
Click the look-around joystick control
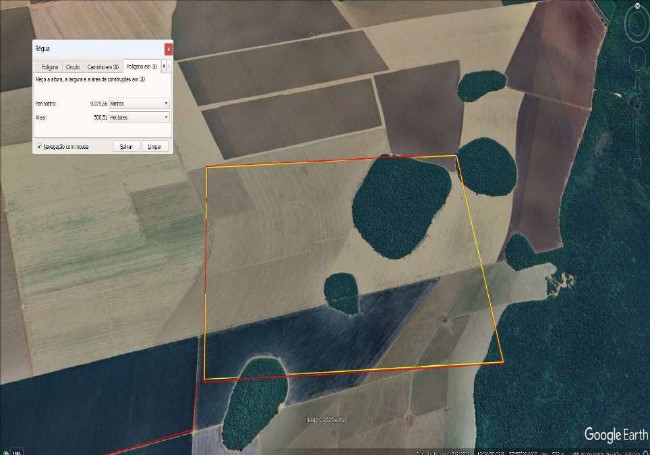pyautogui.click(x=636, y=27)
